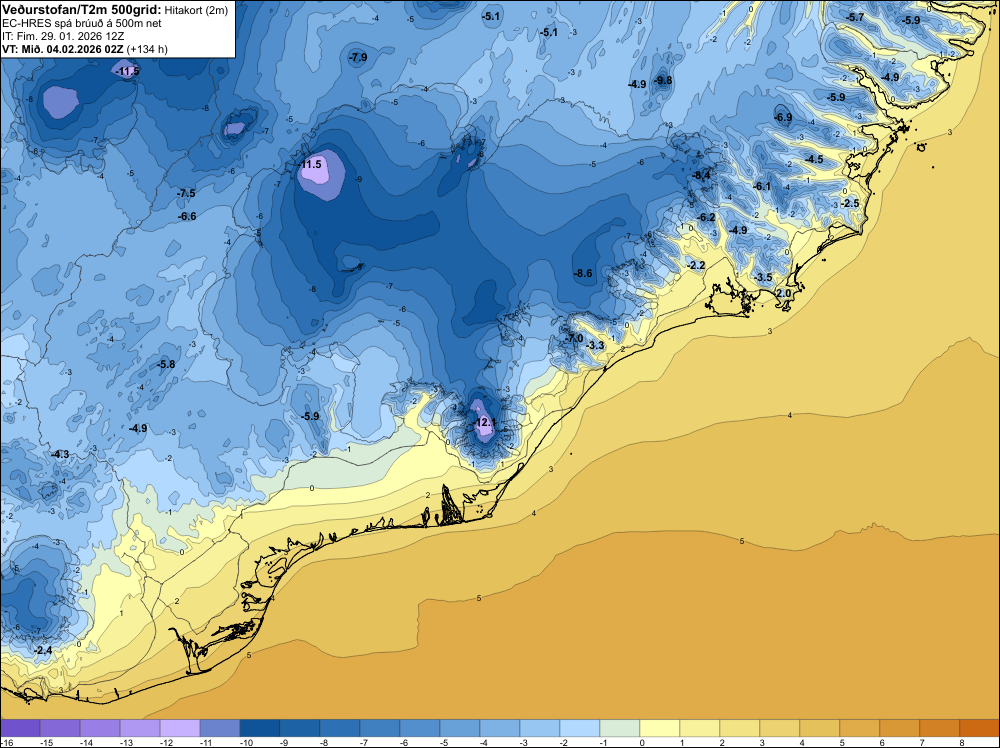Click the pale yellow legend swatch between 0 and 1

[x=659, y=728]
